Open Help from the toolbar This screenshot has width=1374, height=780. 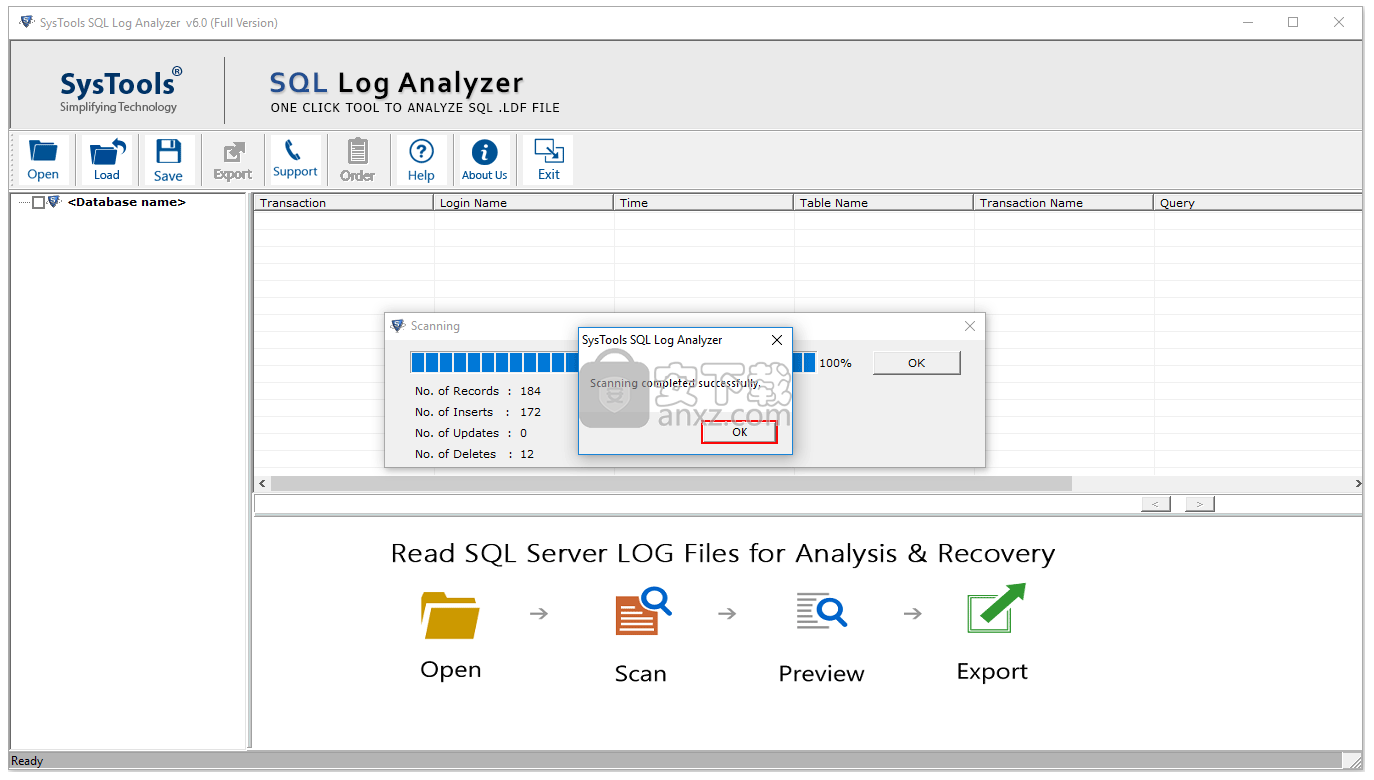[x=421, y=160]
